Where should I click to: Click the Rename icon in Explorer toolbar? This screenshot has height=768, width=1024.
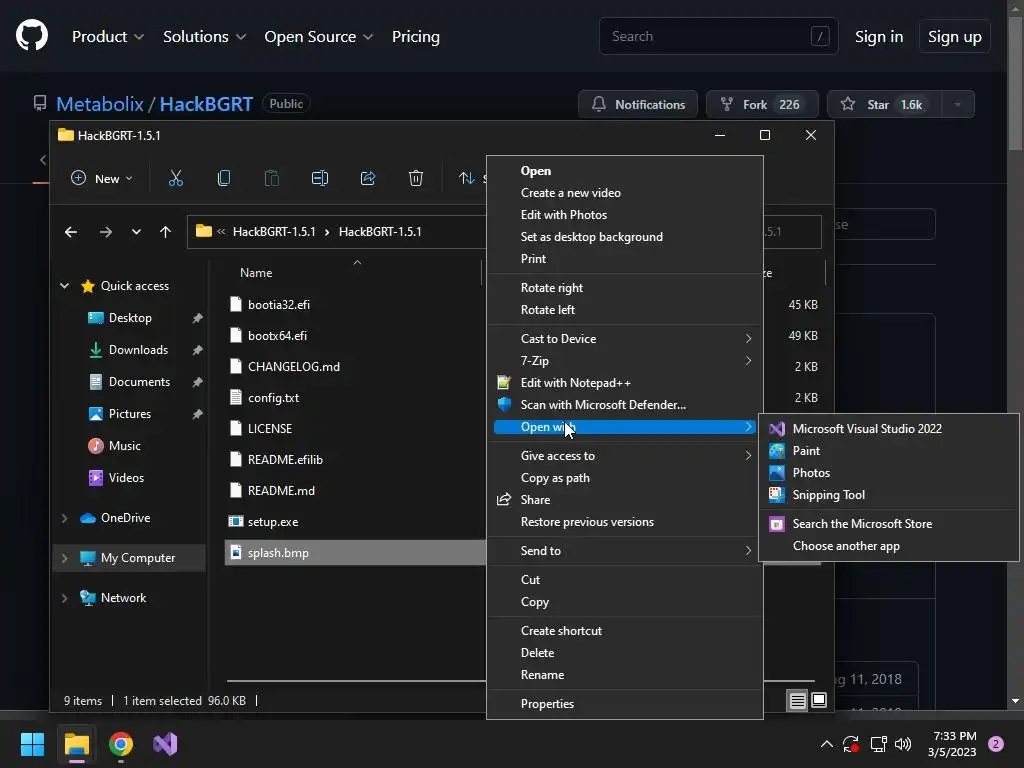(x=319, y=178)
